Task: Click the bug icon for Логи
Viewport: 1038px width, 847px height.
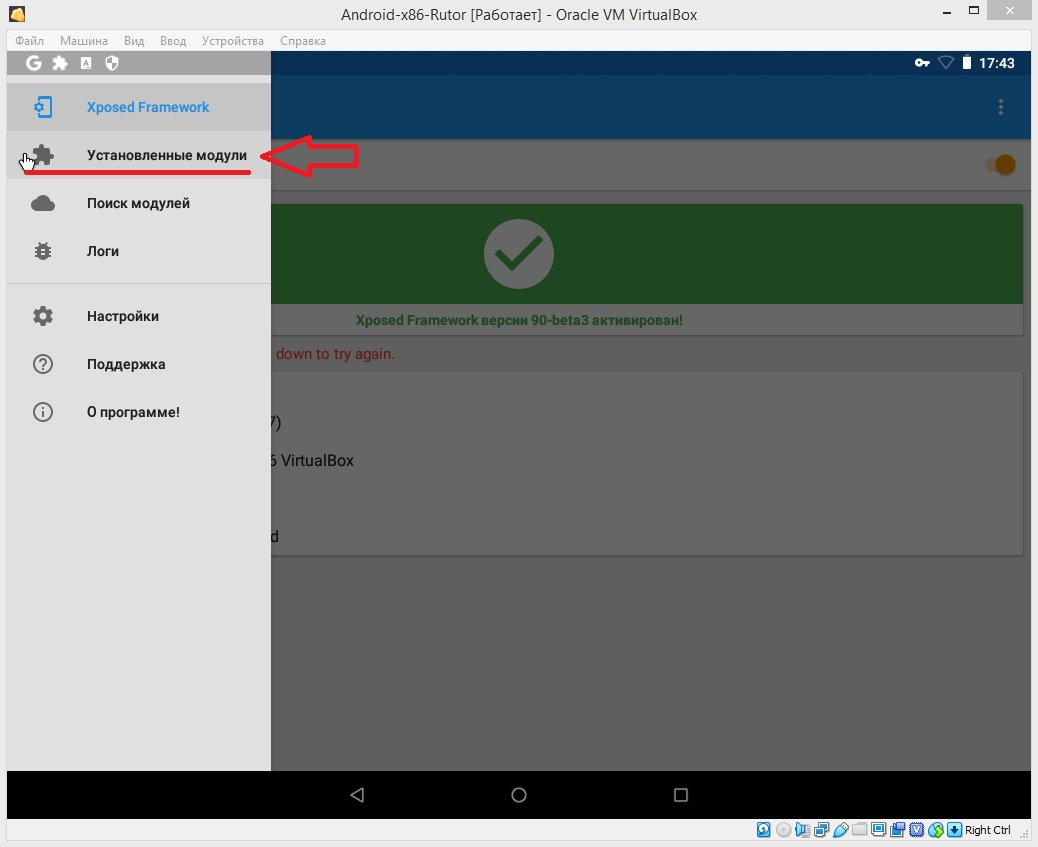Action: tap(43, 252)
